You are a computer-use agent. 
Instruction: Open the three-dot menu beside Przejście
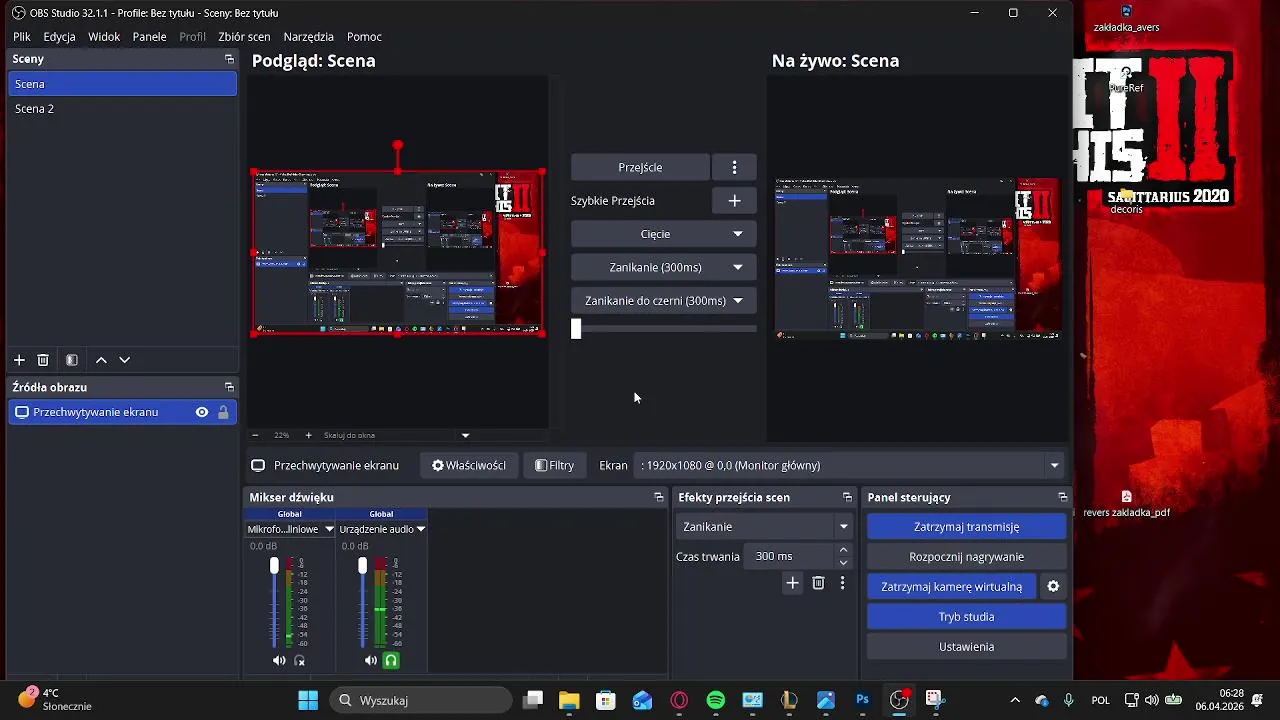(x=734, y=167)
